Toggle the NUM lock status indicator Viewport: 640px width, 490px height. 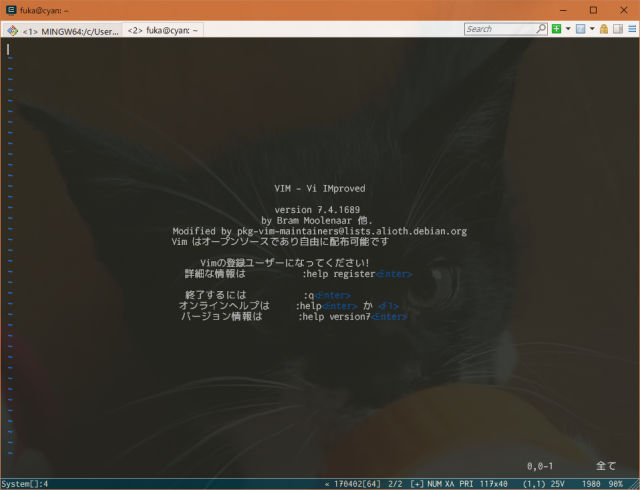tap(435, 484)
